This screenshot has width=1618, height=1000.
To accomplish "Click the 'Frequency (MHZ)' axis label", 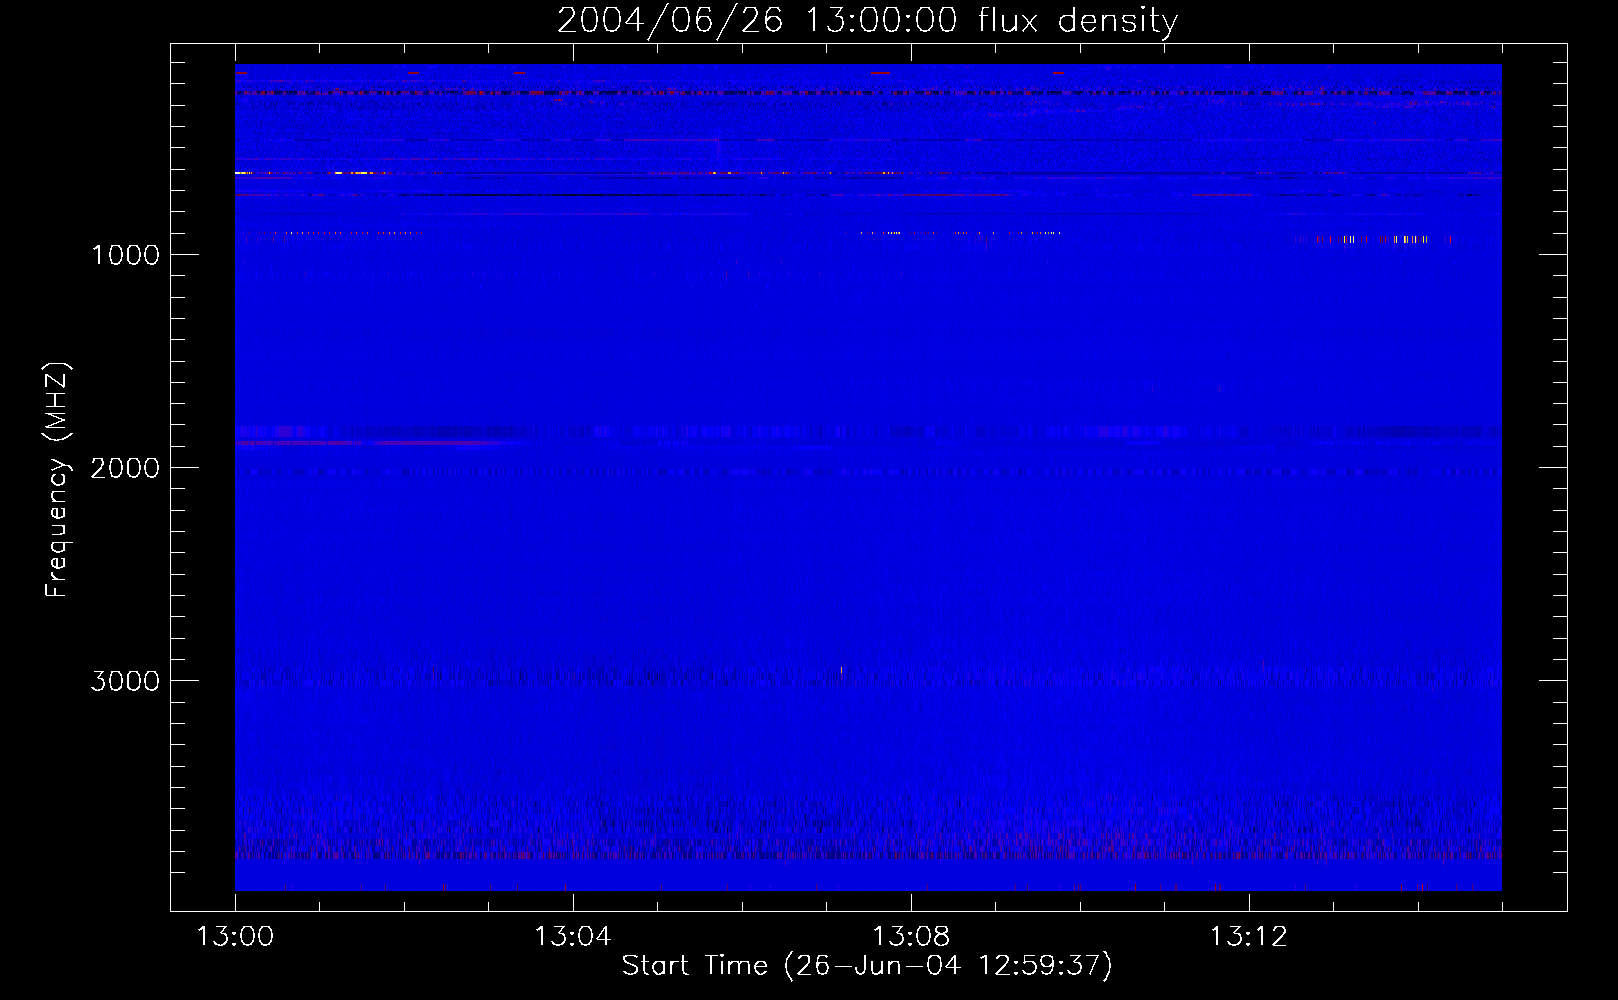I will [x=57, y=479].
